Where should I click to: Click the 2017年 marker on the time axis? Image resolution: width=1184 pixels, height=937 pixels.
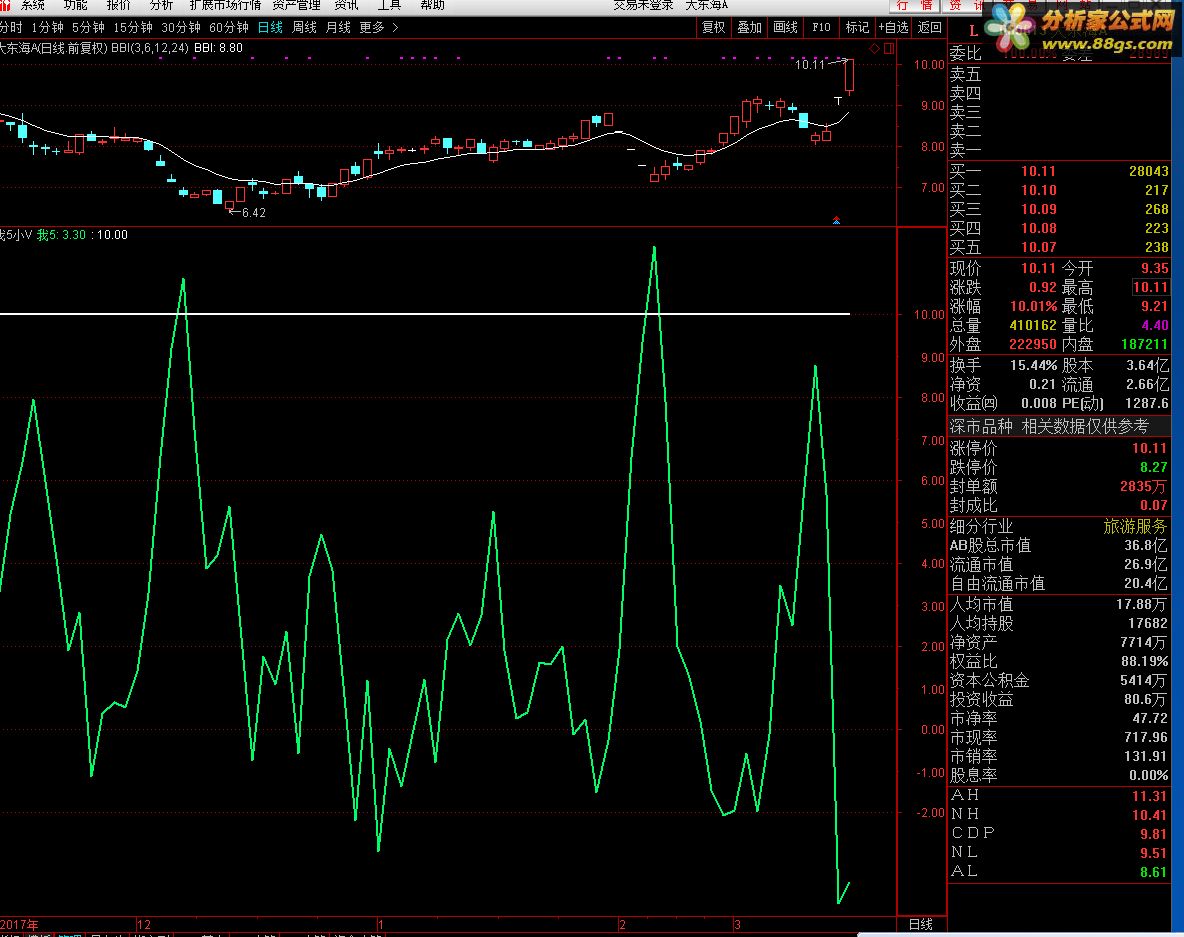tap(19, 924)
